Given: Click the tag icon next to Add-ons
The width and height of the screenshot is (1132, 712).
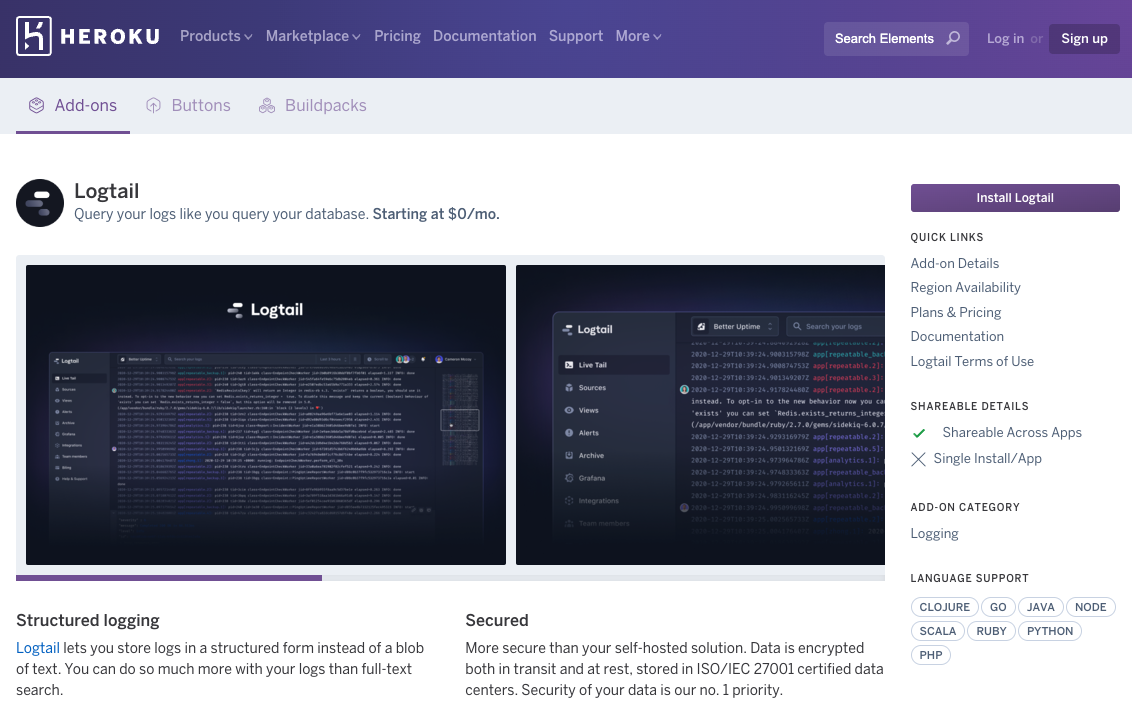Looking at the screenshot, I should pyautogui.click(x=35, y=104).
